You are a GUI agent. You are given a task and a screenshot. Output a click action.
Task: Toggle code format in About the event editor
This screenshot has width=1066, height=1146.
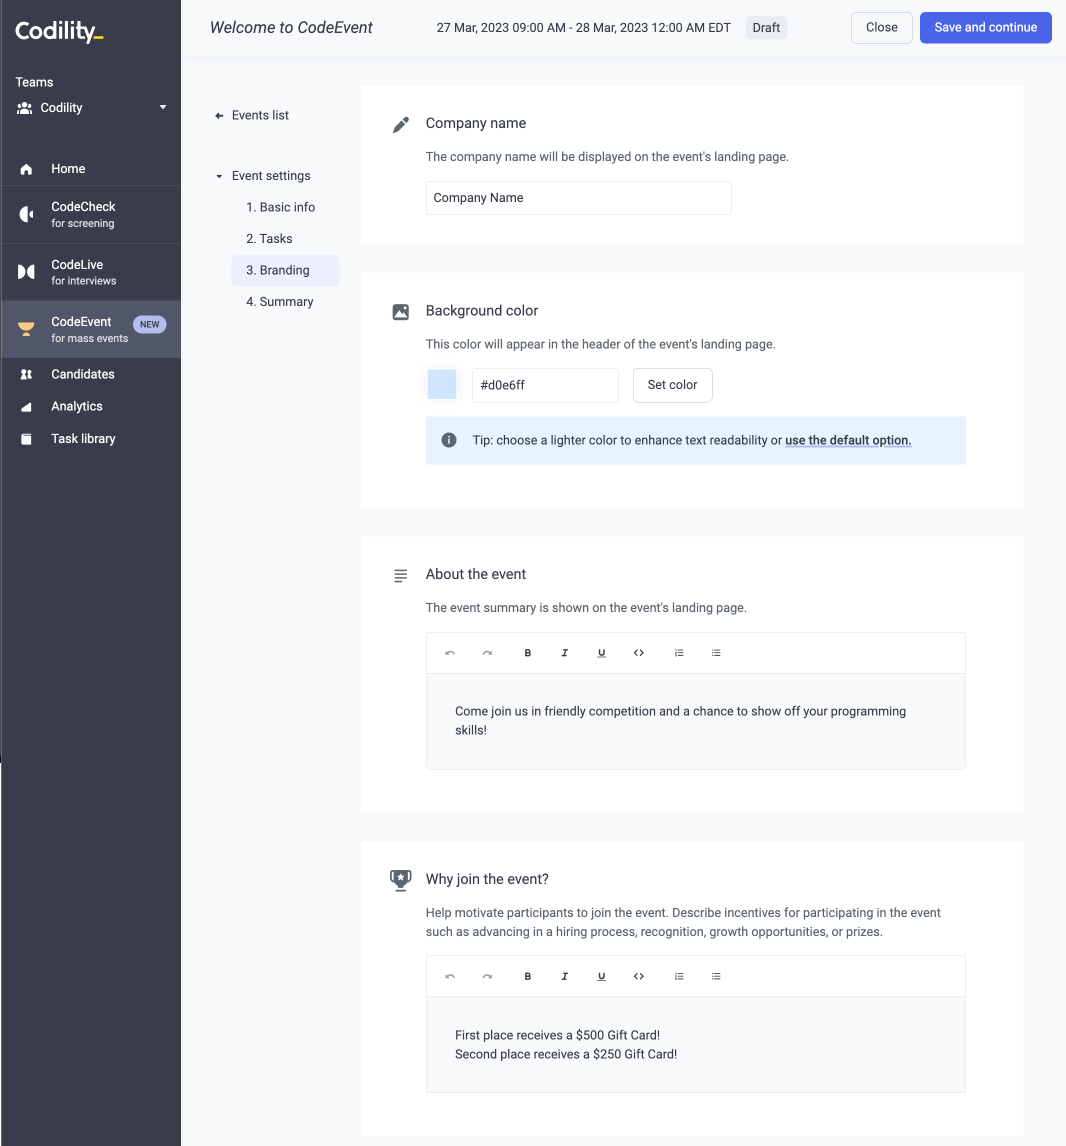point(639,653)
